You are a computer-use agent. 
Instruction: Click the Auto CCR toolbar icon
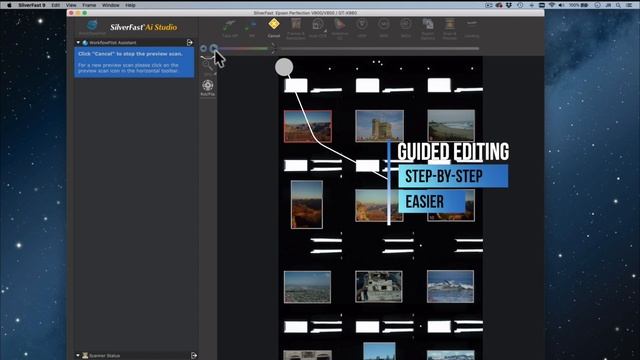(x=318, y=25)
